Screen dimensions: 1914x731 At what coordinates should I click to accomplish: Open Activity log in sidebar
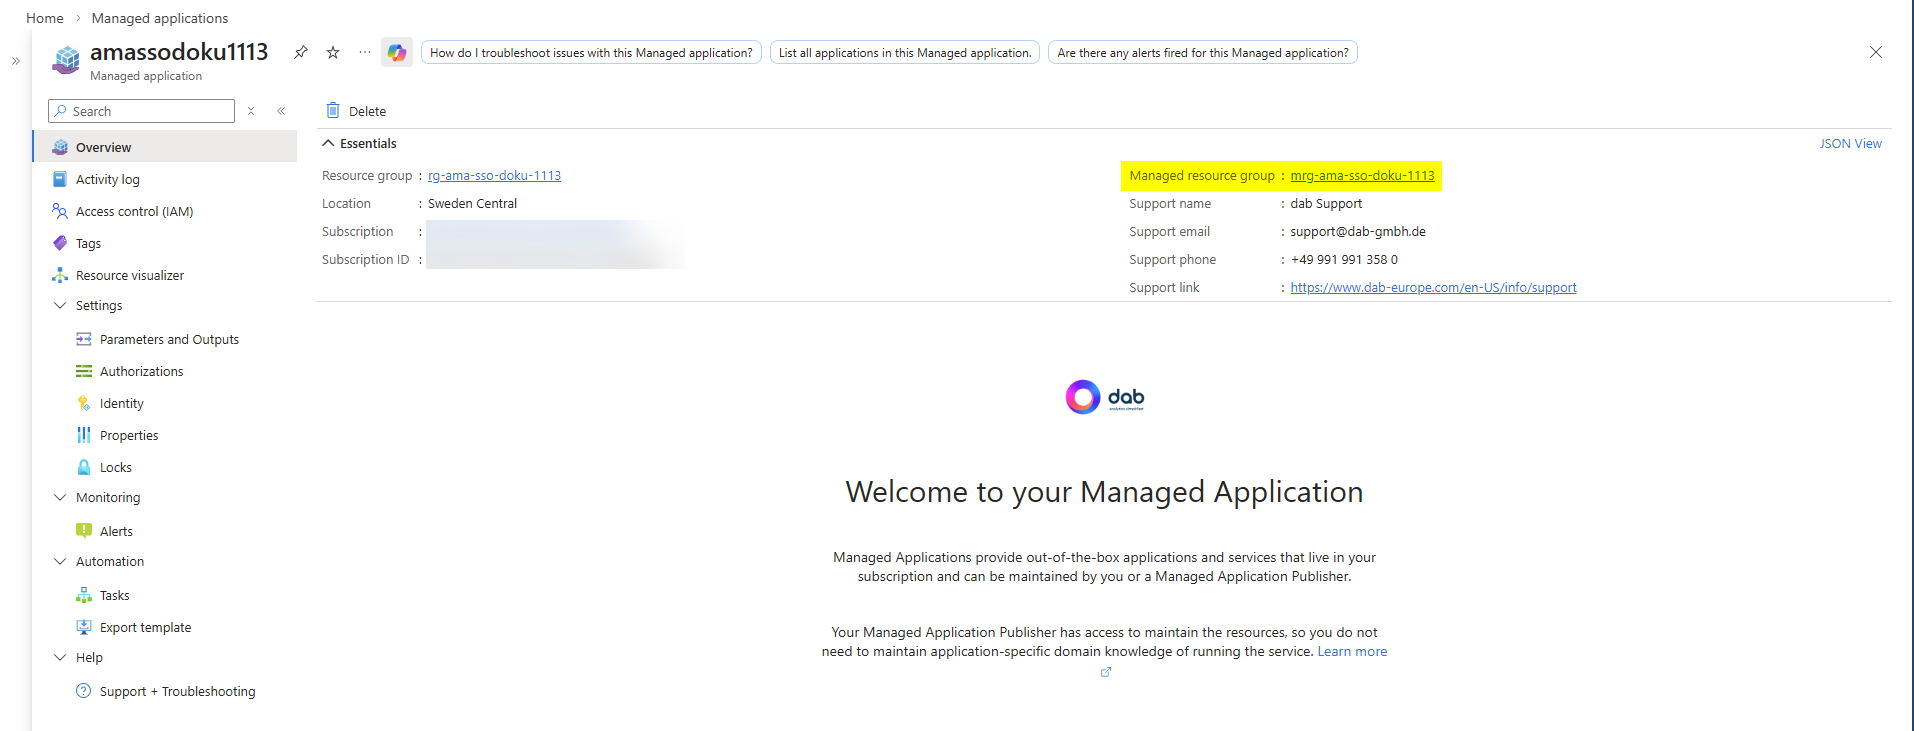pos(107,180)
